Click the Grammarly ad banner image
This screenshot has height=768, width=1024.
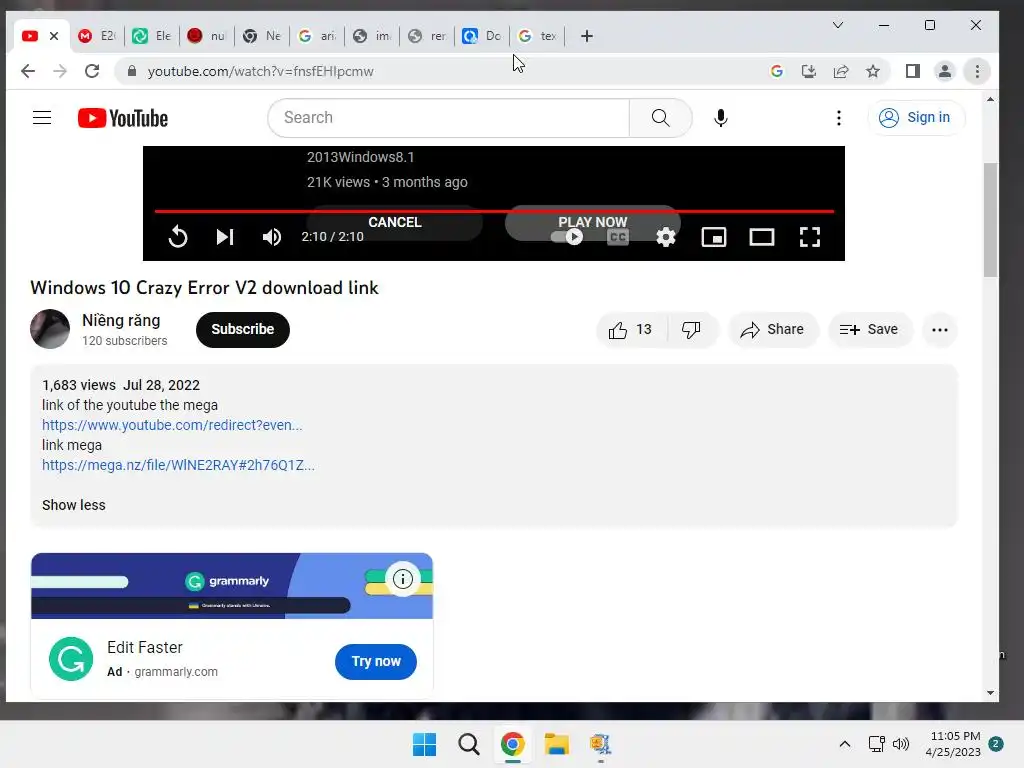[x=232, y=586]
